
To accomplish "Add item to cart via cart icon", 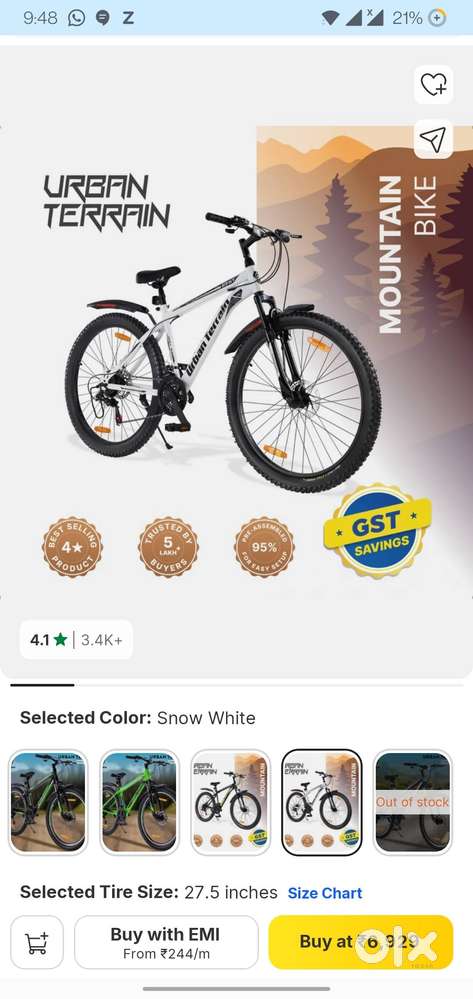I will click(x=37, y=942).
